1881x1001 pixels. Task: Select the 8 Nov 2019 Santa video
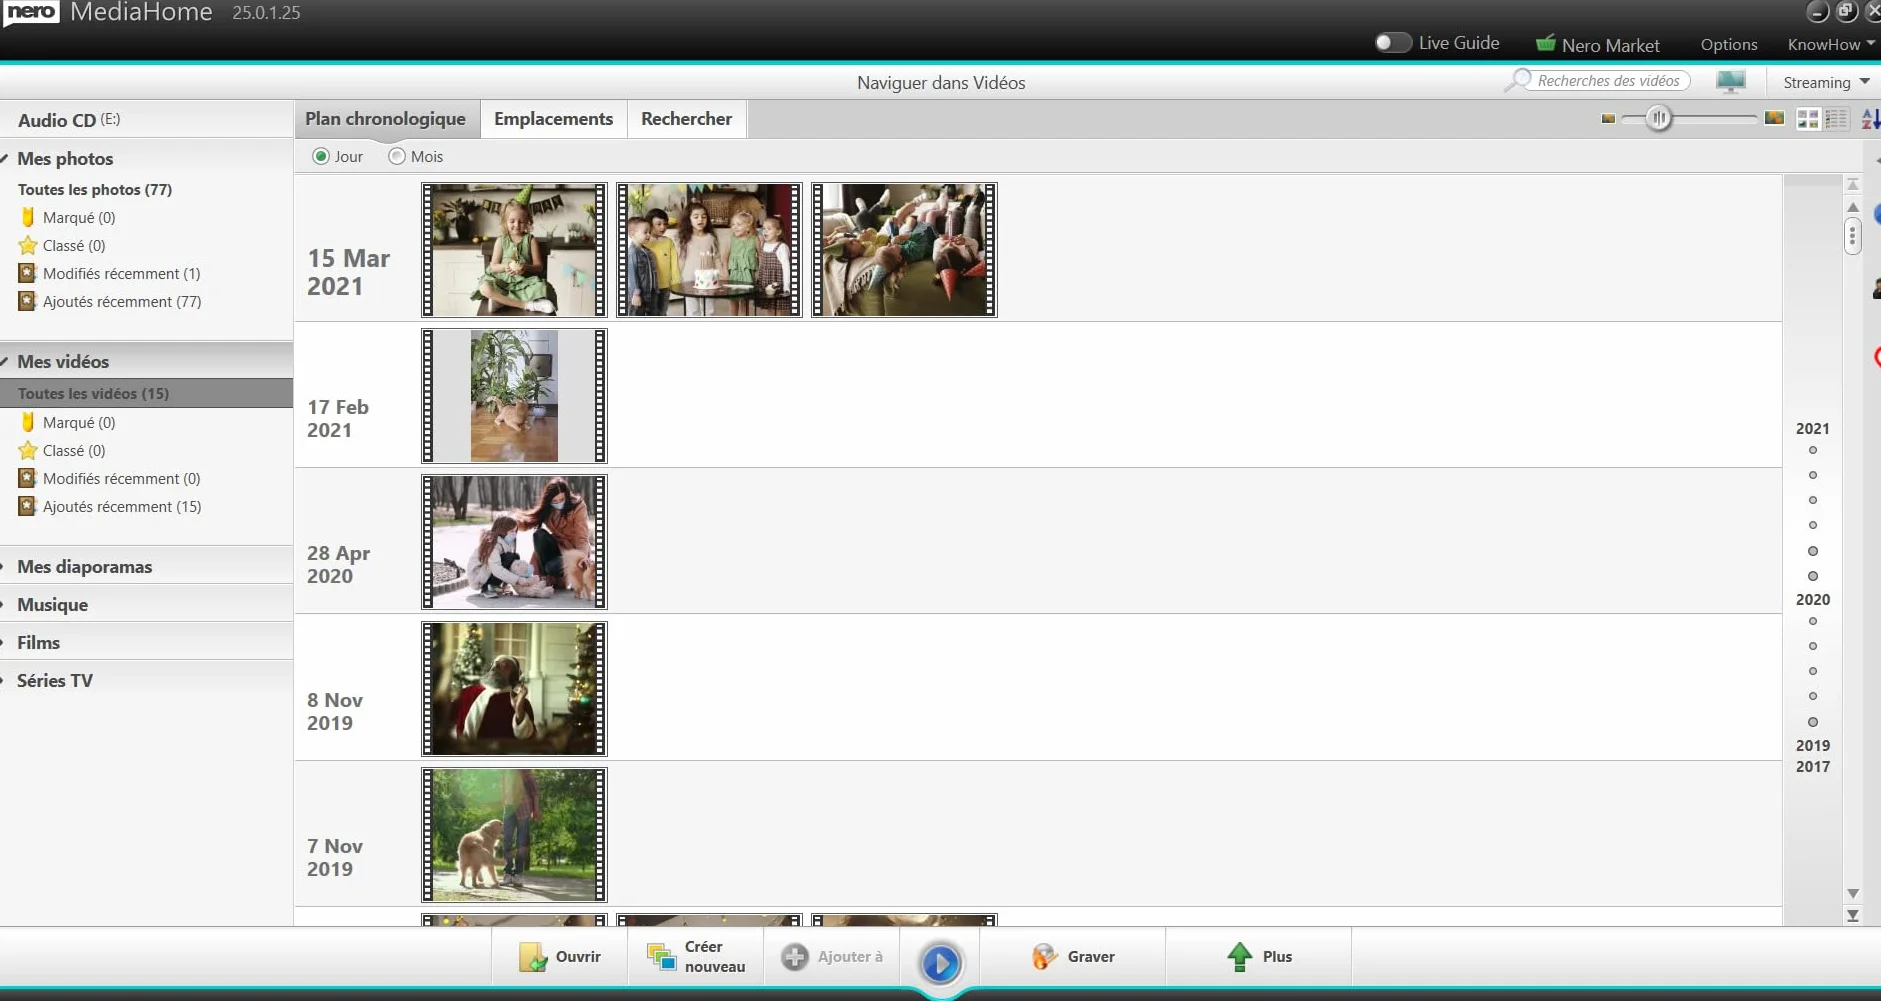point(514,688)
